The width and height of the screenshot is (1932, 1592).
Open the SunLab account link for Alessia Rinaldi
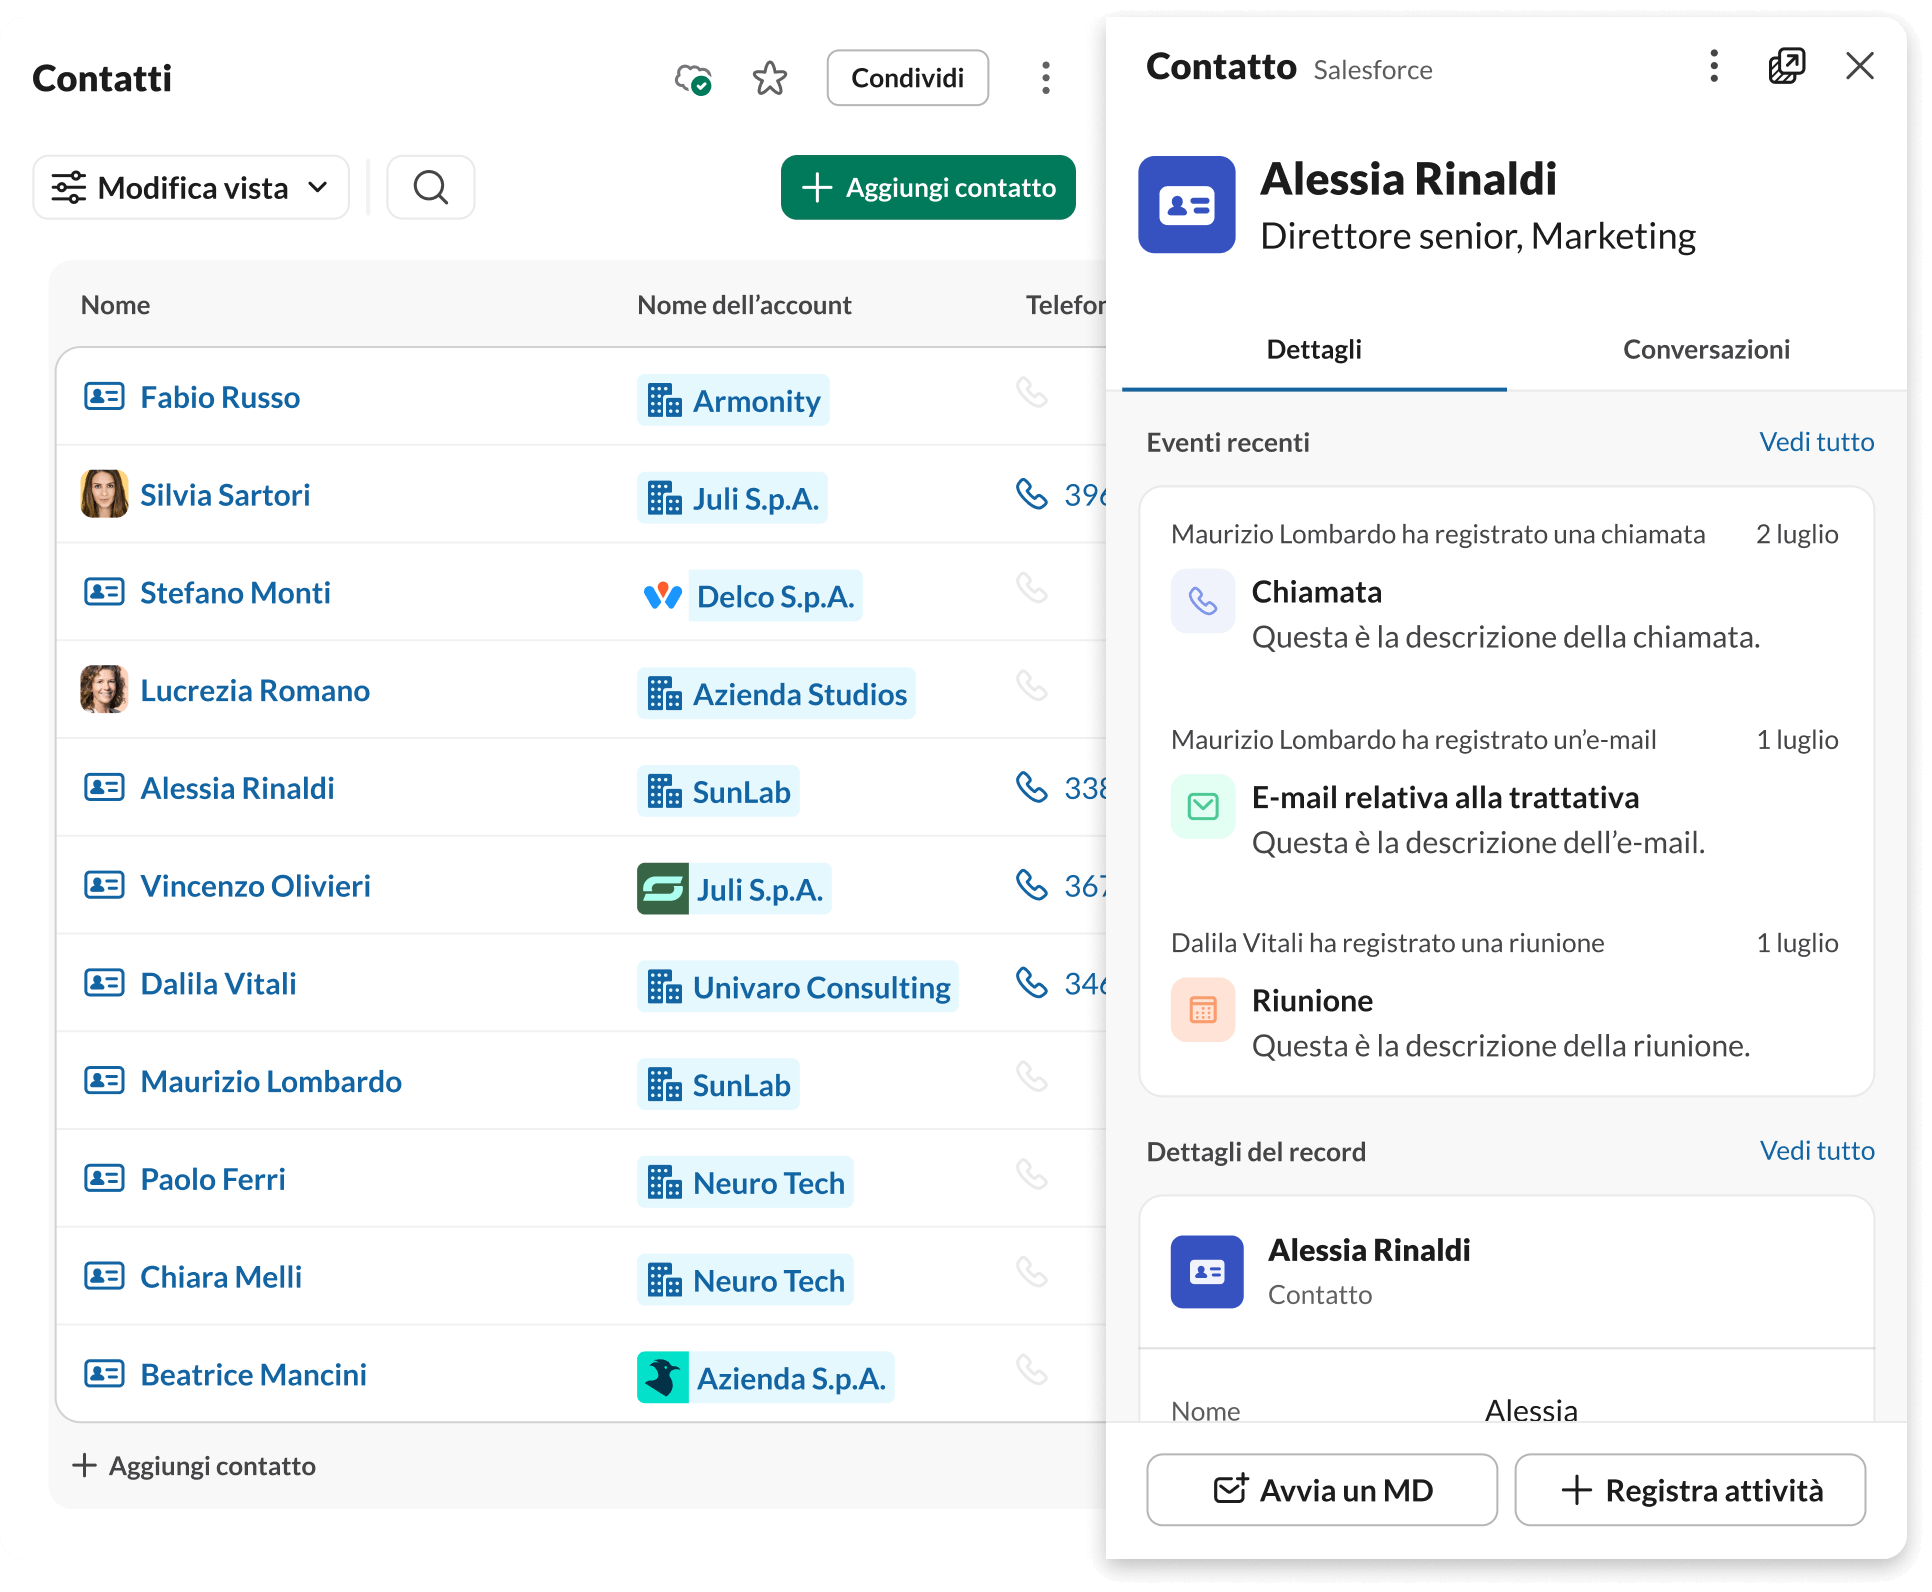tap(718, 790)
